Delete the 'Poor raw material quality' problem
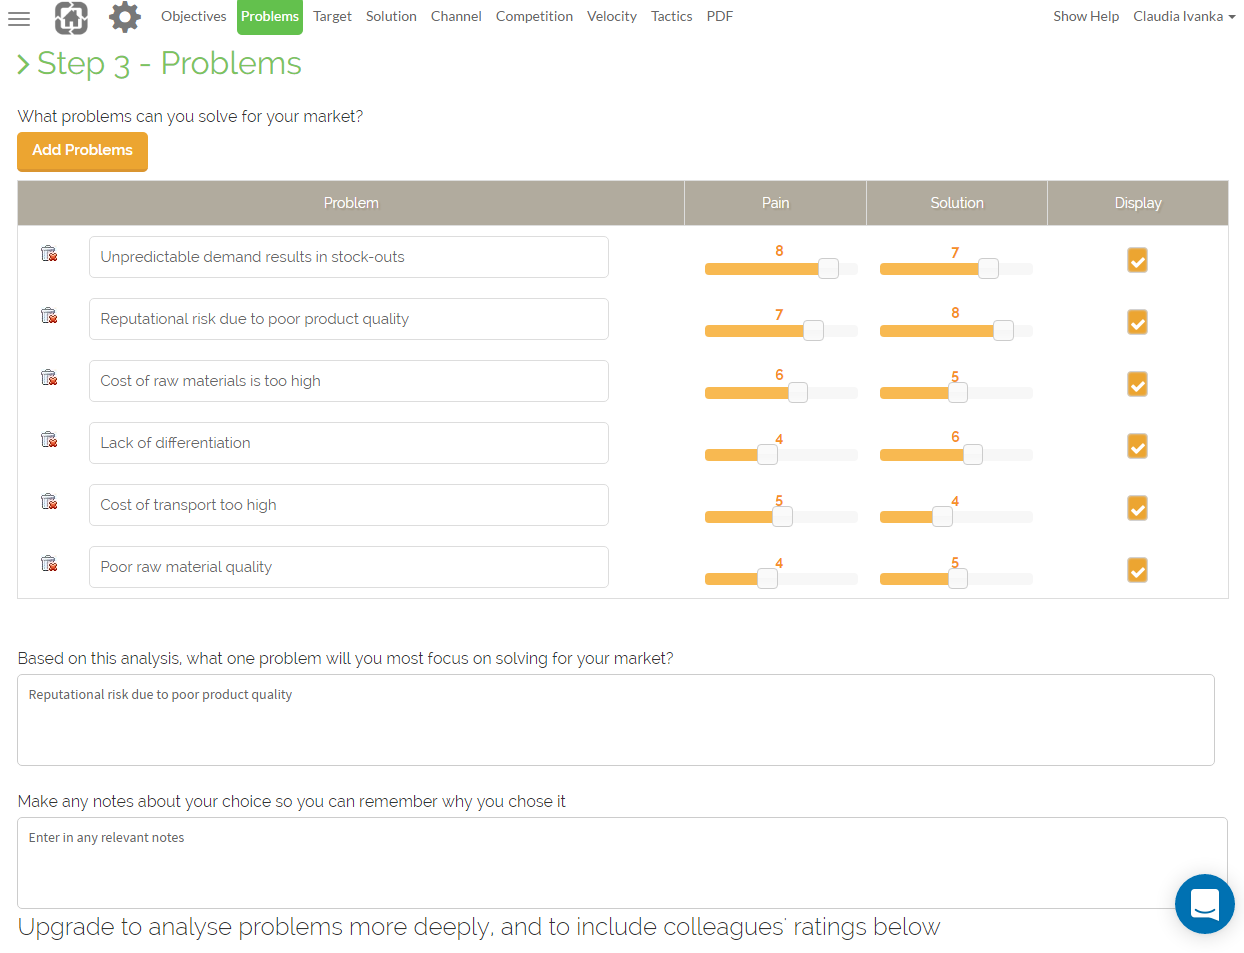 click(49, 563)
